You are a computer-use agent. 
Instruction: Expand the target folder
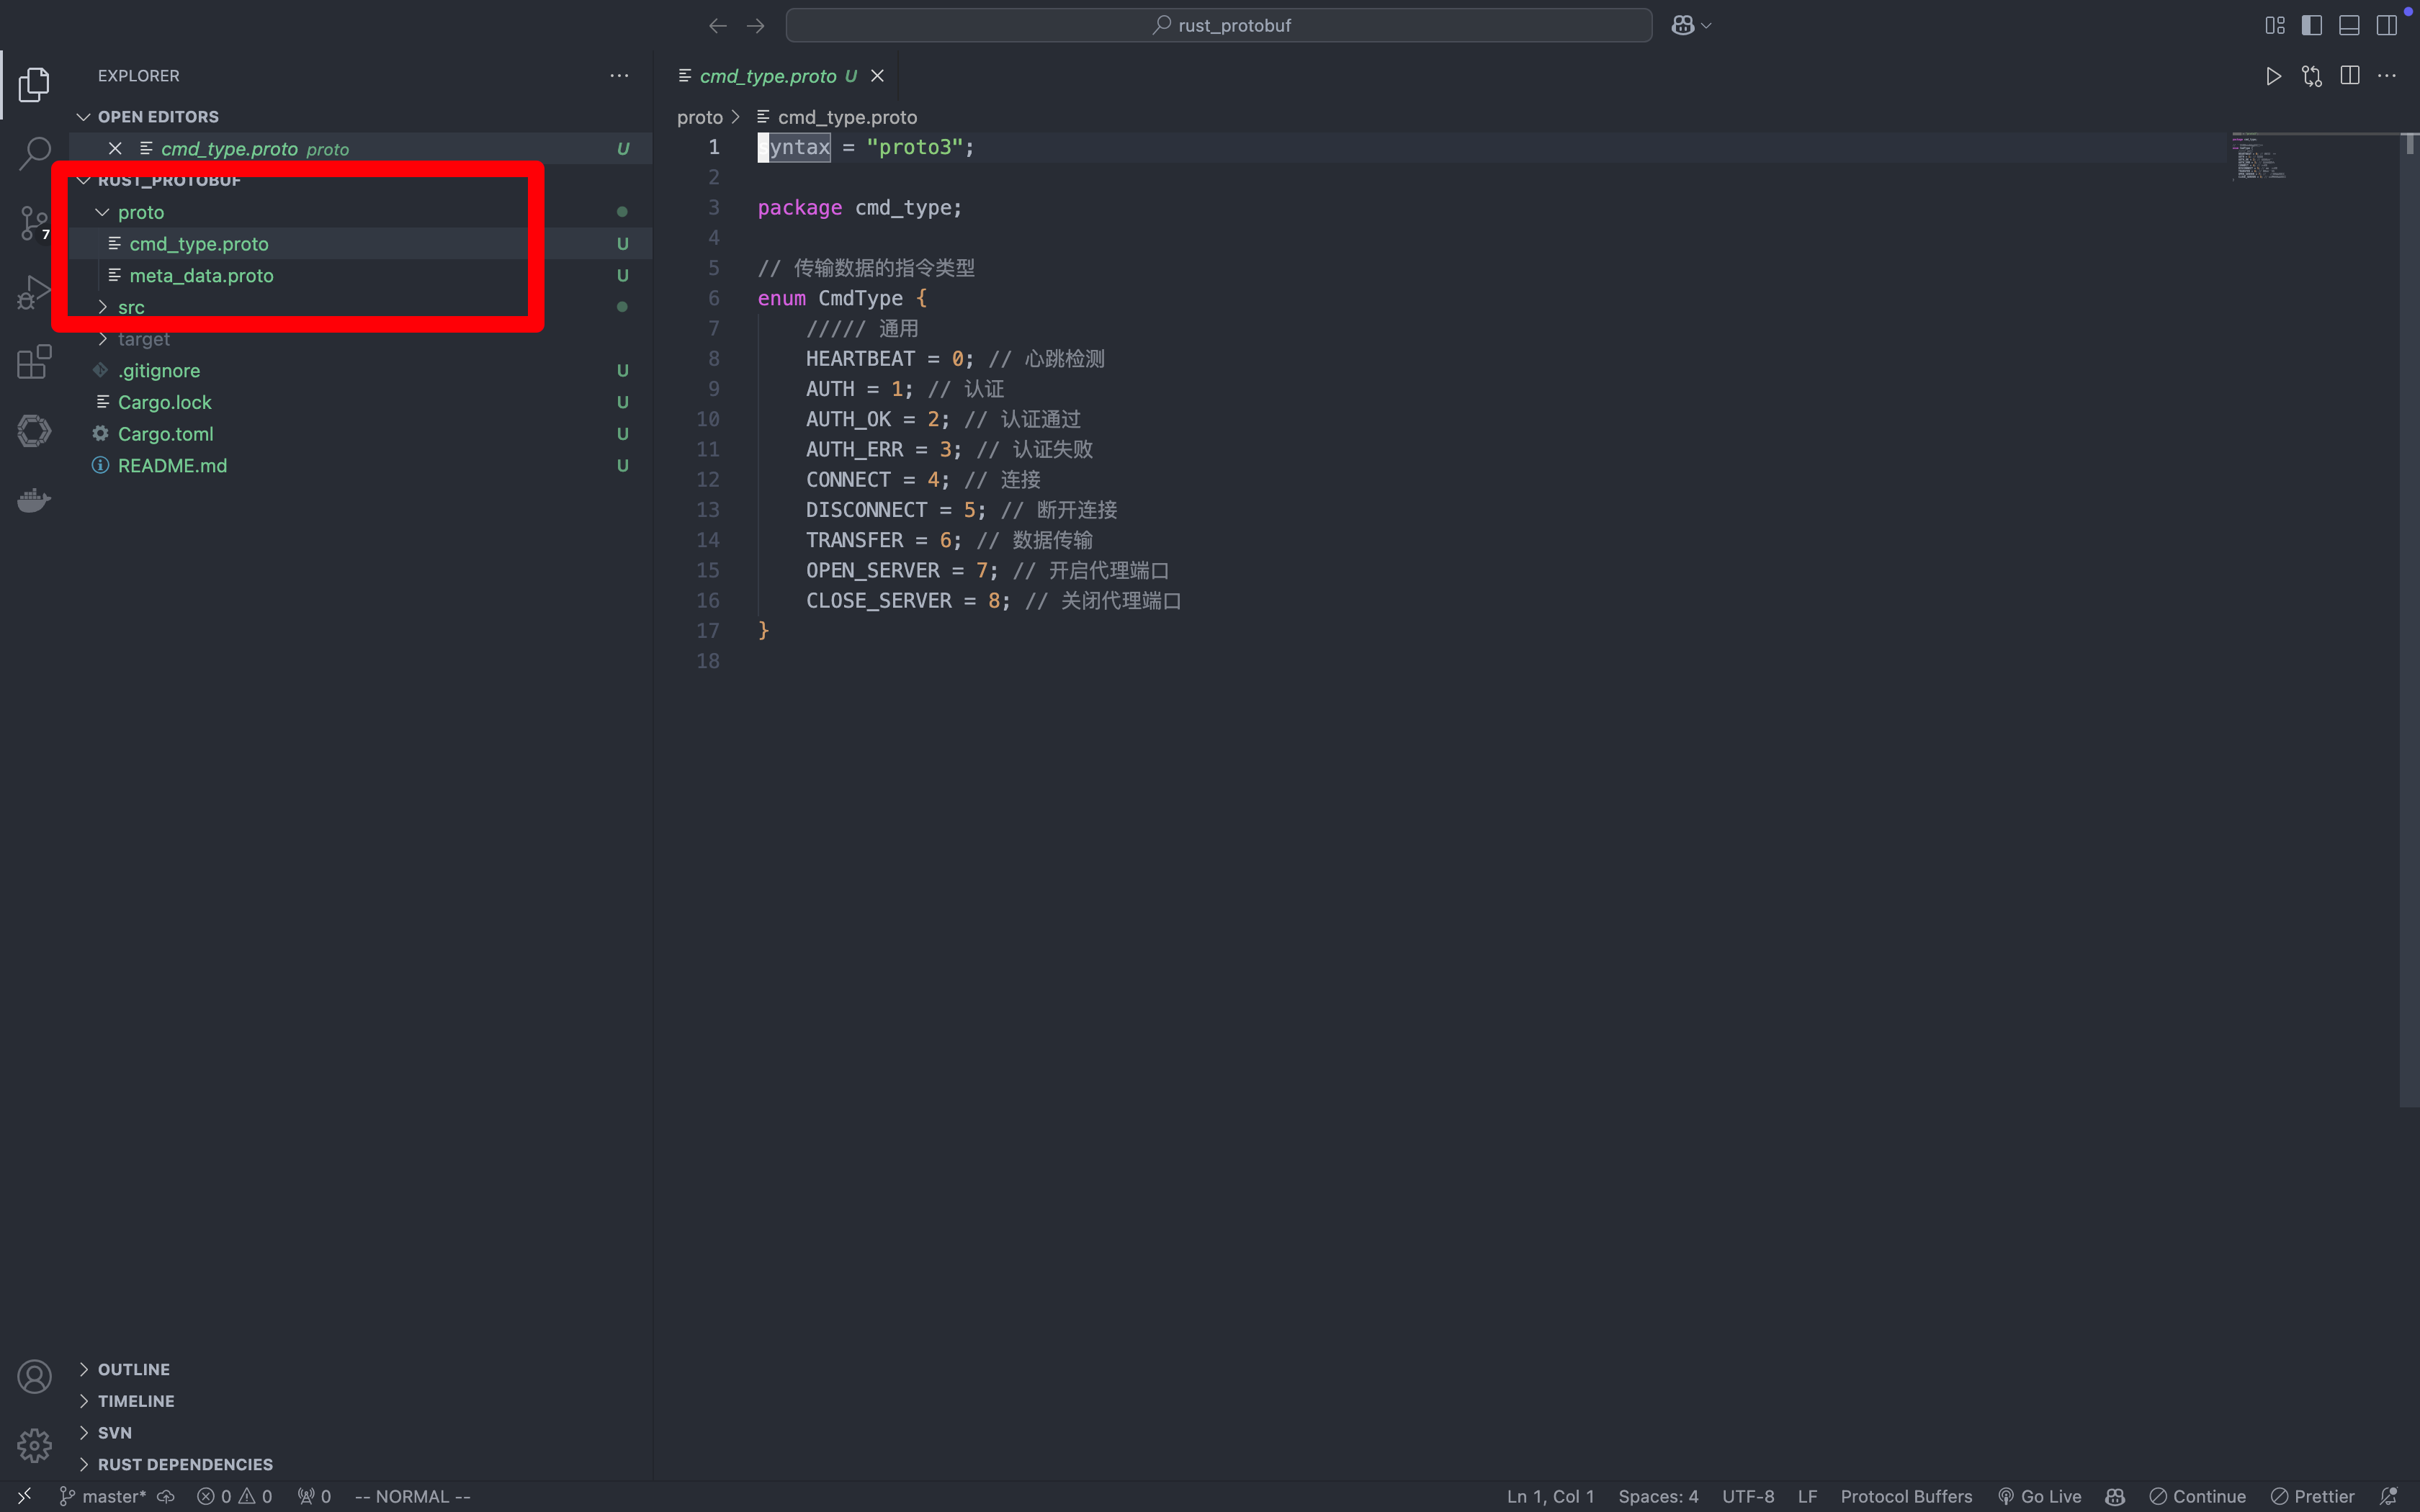point(360,339)
